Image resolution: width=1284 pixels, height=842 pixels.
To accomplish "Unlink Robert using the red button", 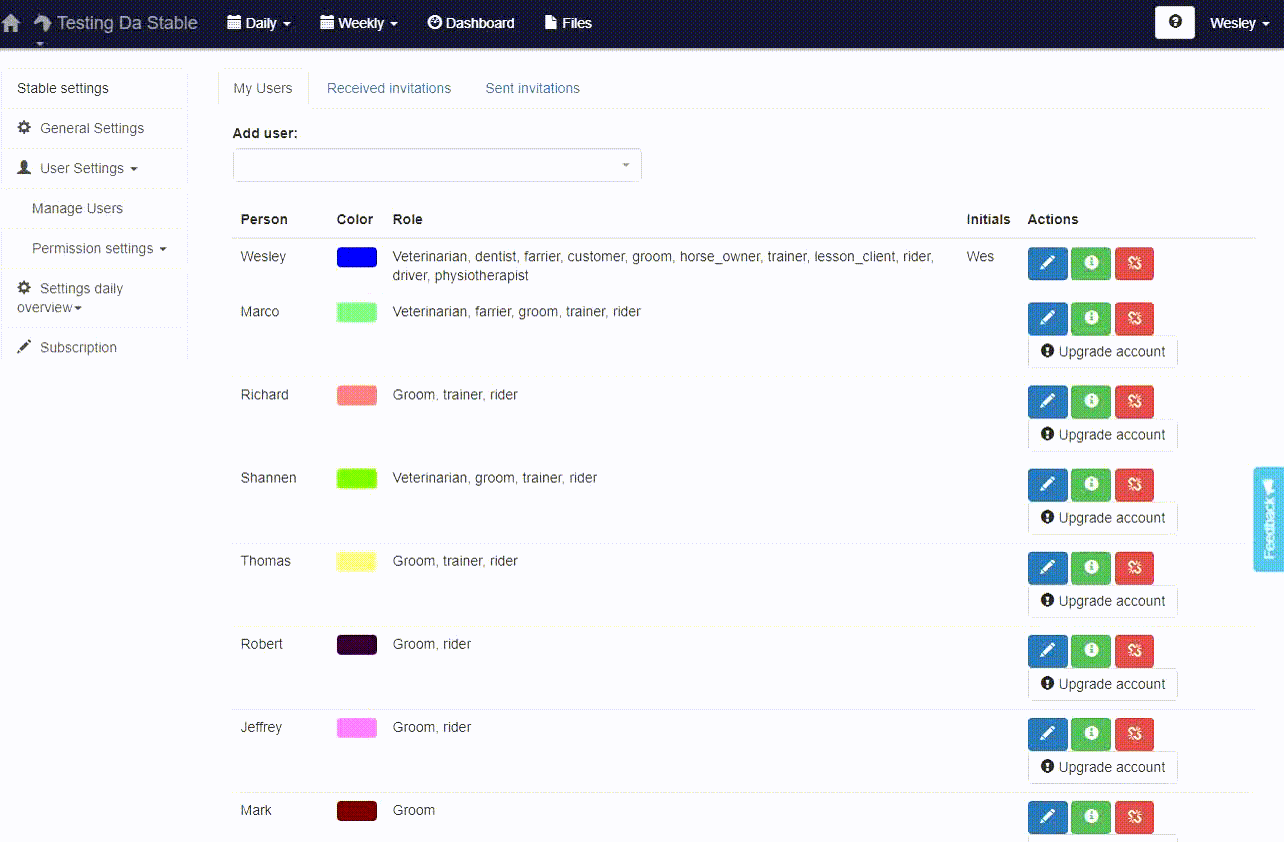I will (1134, 651).
